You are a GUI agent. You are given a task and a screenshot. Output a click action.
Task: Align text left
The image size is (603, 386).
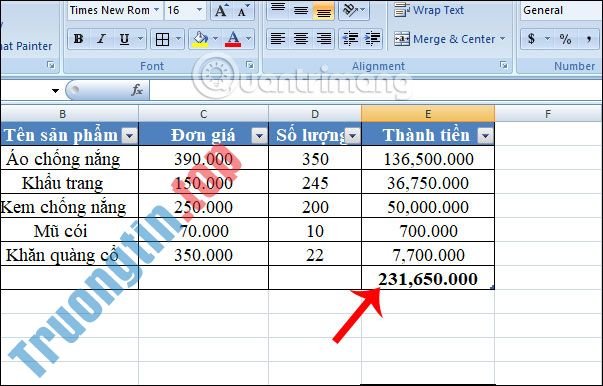pyautogui.click(x=278, y=39)
